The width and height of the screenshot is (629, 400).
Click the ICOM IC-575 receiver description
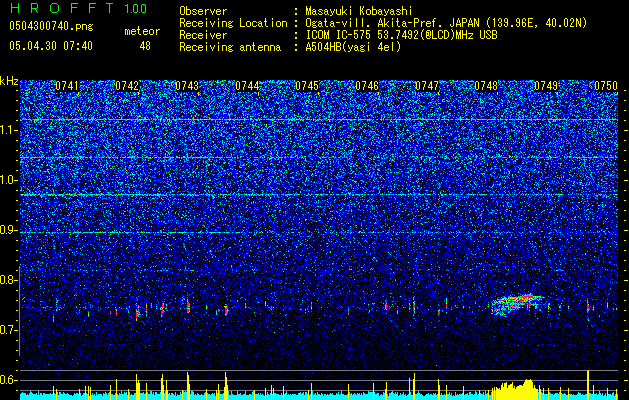point(401,36)
